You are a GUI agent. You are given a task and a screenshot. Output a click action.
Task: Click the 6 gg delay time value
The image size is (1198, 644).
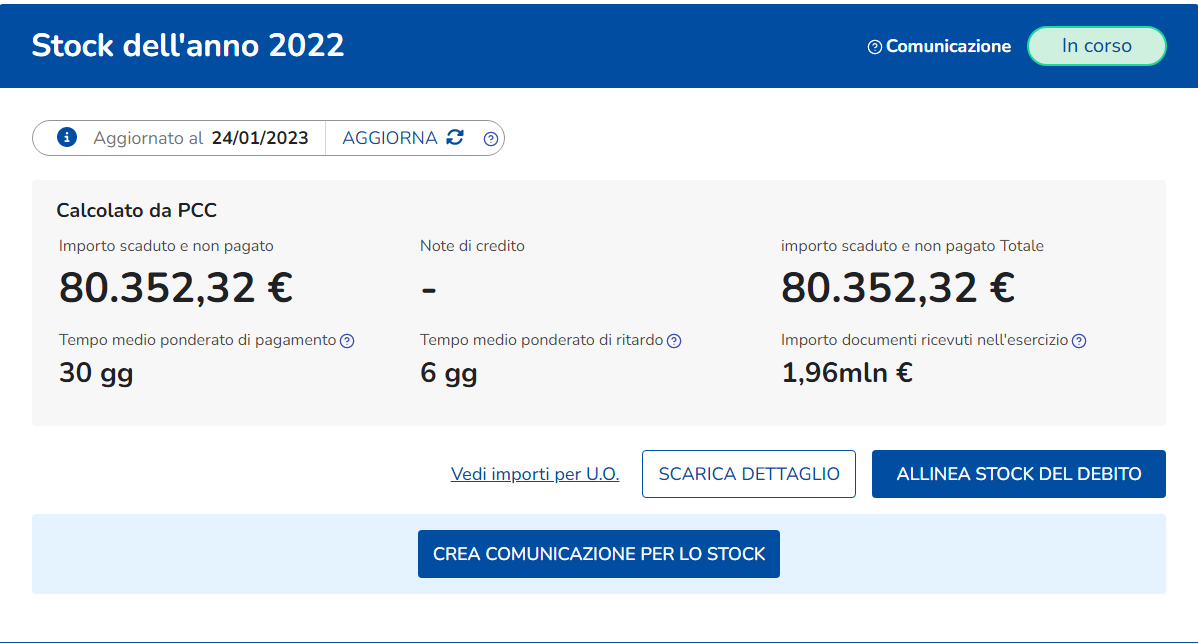pyautogui.click(x=448, y=373)
